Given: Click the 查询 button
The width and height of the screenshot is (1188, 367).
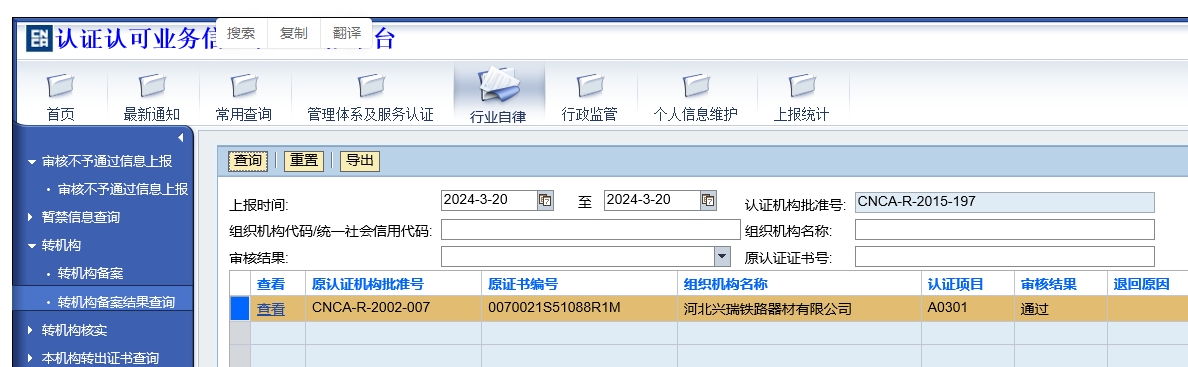Looking at the screenshot, I should pyautogui.click(x=248, y=161).
